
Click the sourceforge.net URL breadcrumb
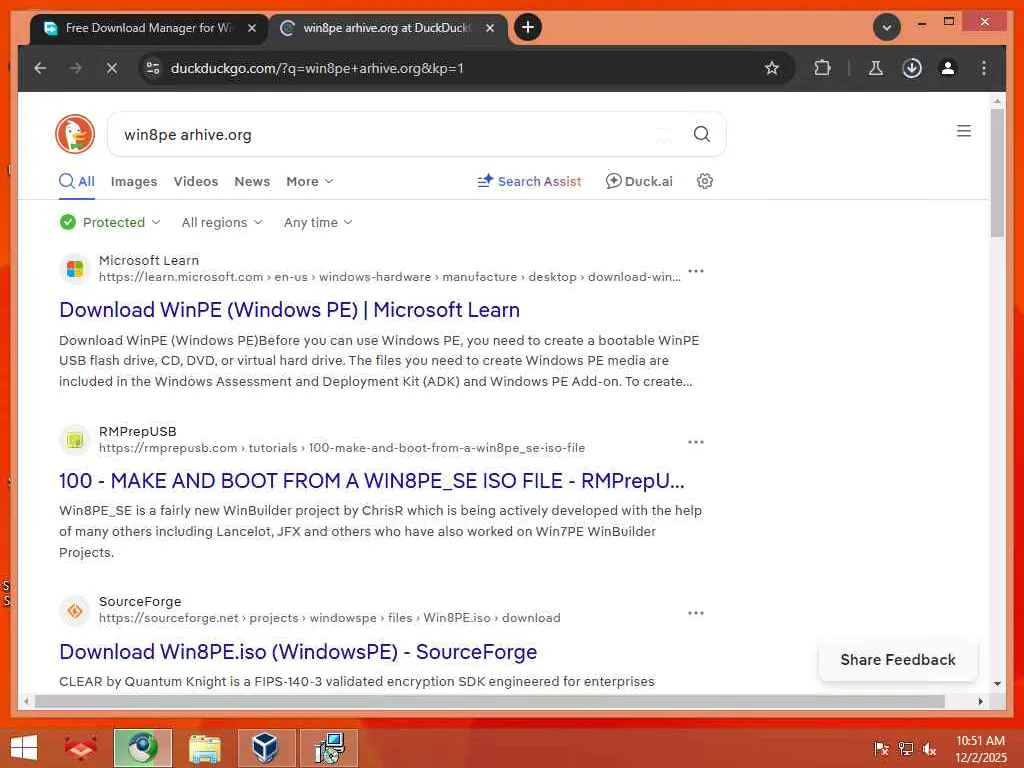329,618
